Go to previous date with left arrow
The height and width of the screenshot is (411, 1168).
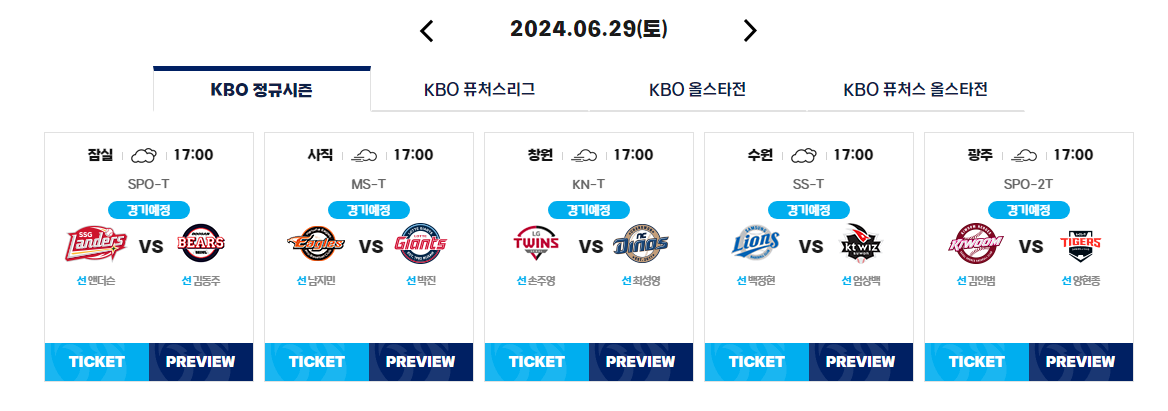tap(427, 31)
